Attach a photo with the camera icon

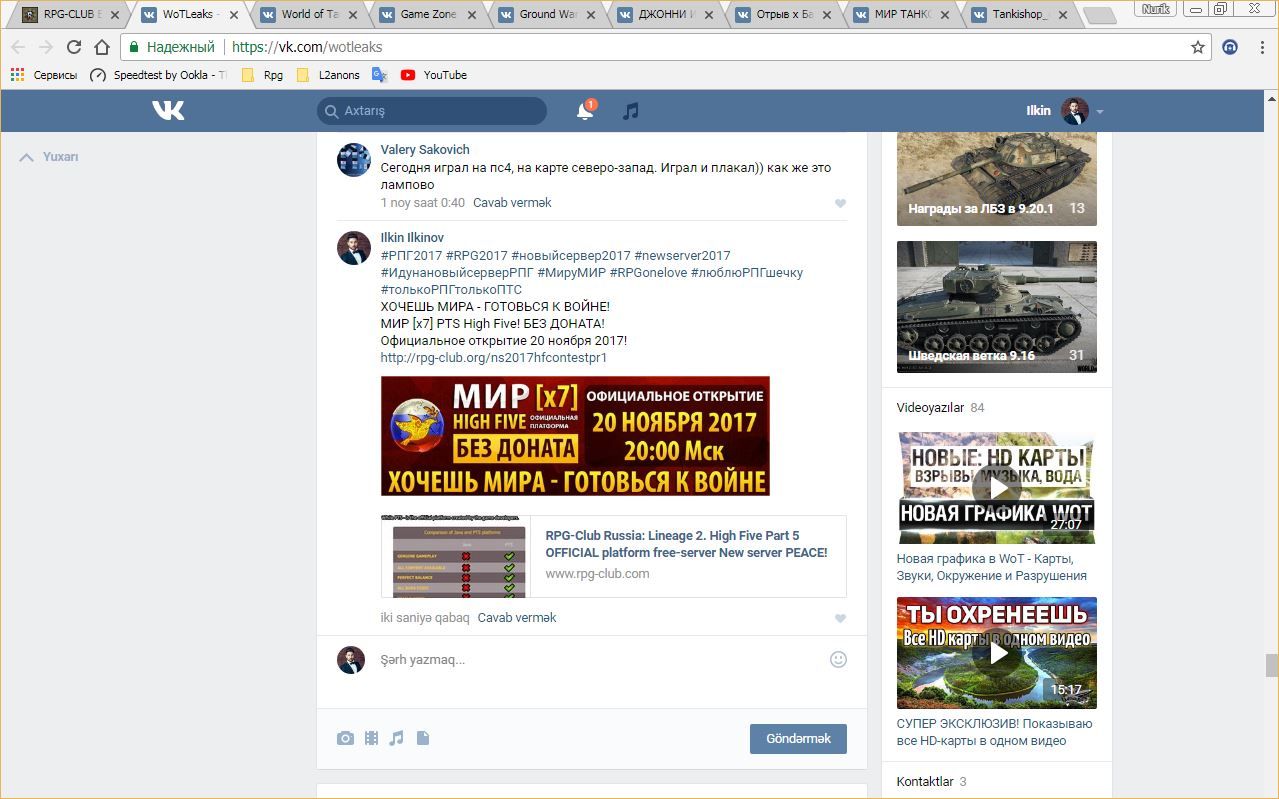tap(345, 738)
